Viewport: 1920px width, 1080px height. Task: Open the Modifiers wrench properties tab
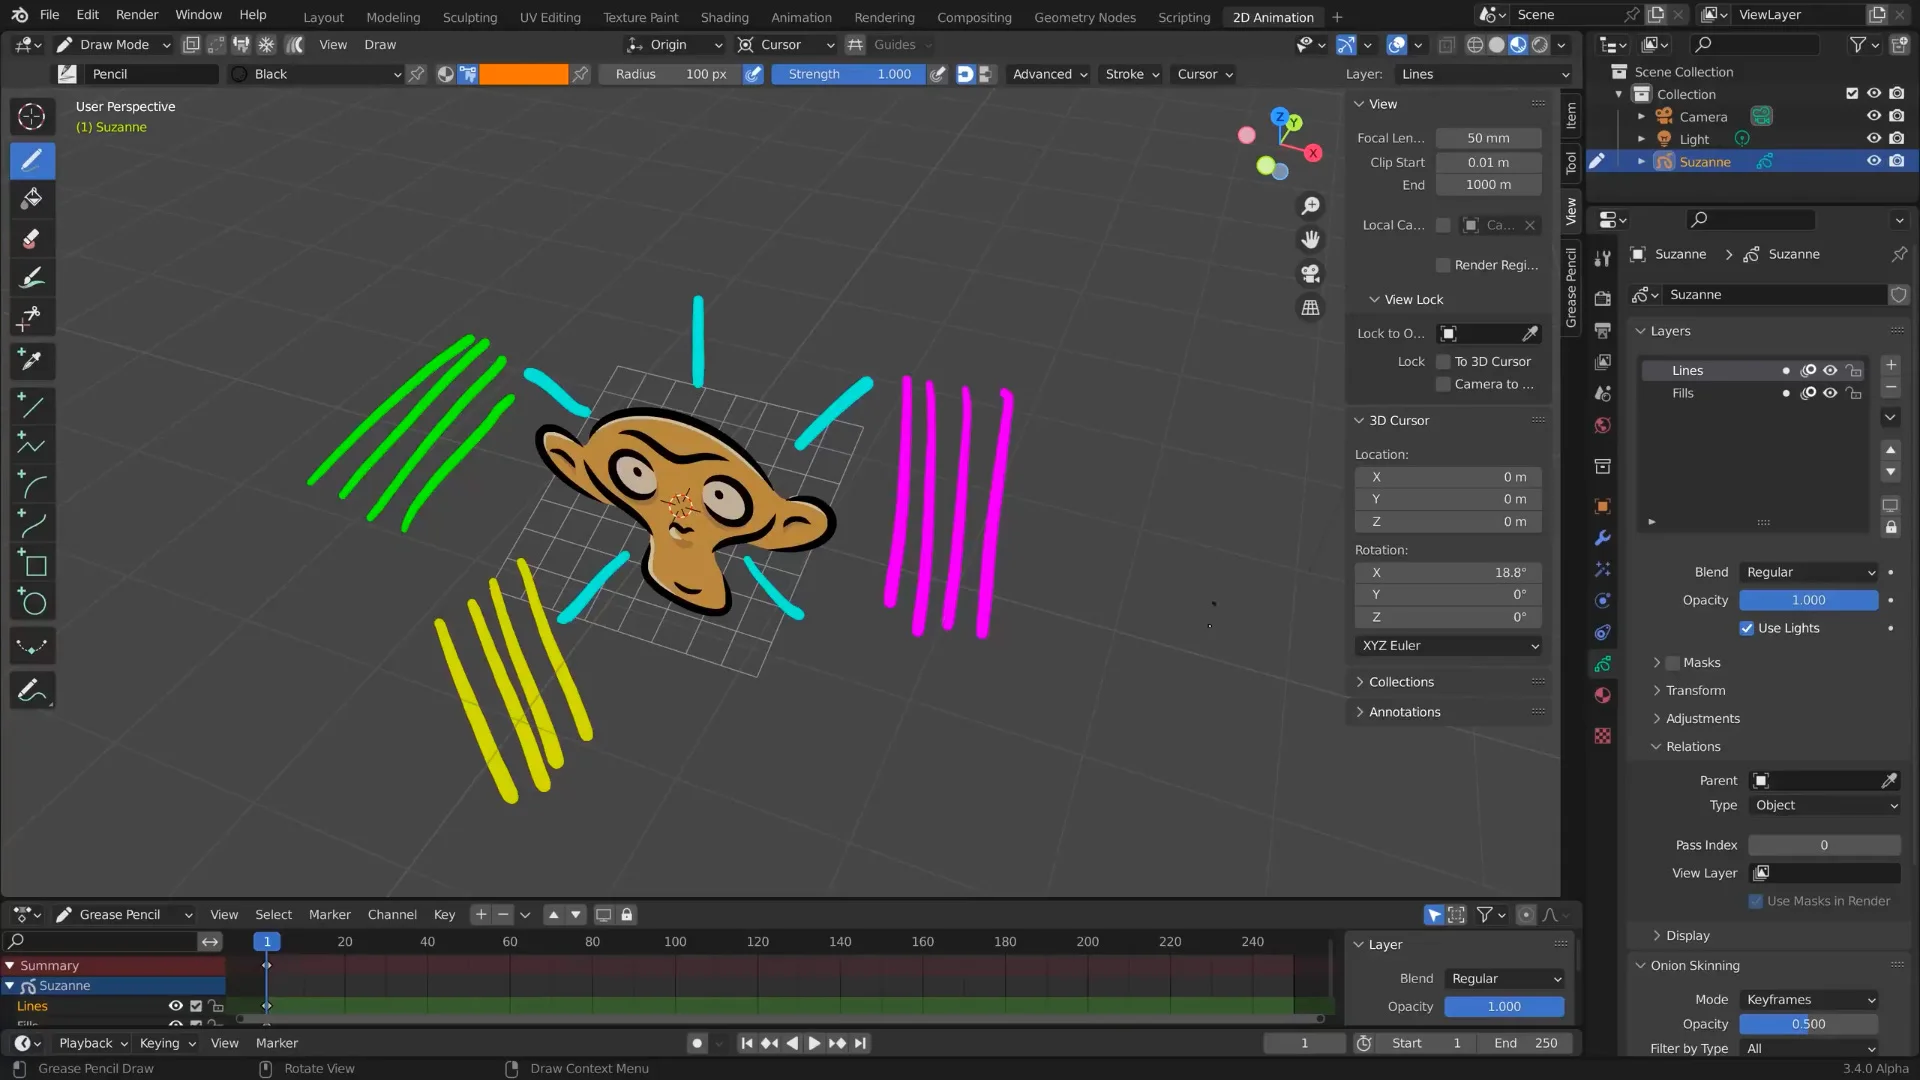coord(1602,537)
